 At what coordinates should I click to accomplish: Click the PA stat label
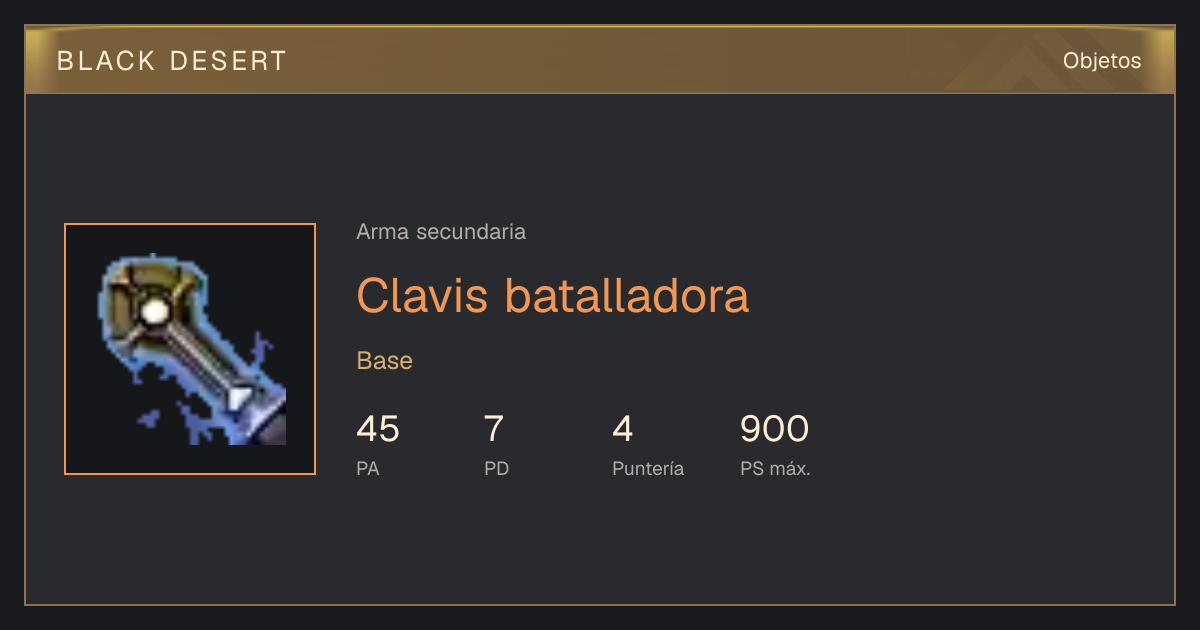coord(368,468)
